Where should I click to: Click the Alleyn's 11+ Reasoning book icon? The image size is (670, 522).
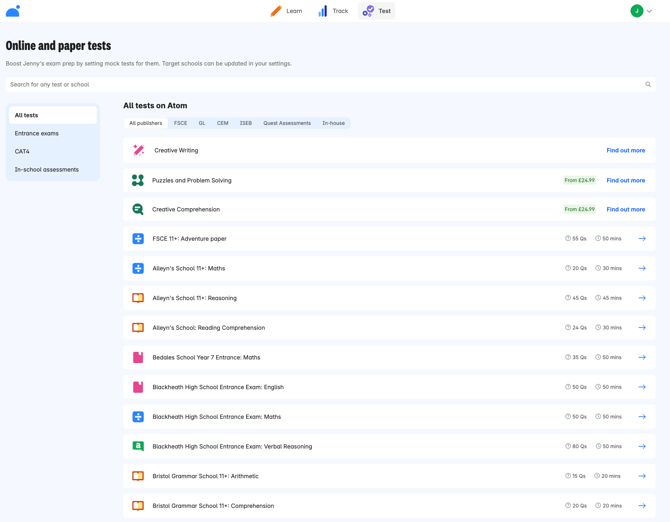(138, 298)
